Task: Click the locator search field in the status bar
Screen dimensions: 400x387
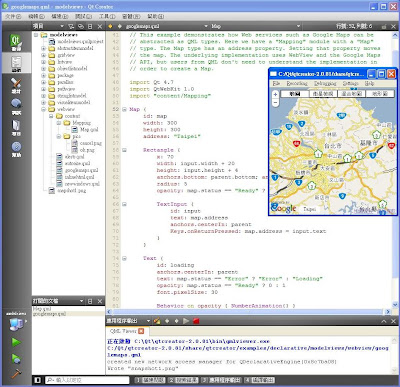Action: coord(87,380)
